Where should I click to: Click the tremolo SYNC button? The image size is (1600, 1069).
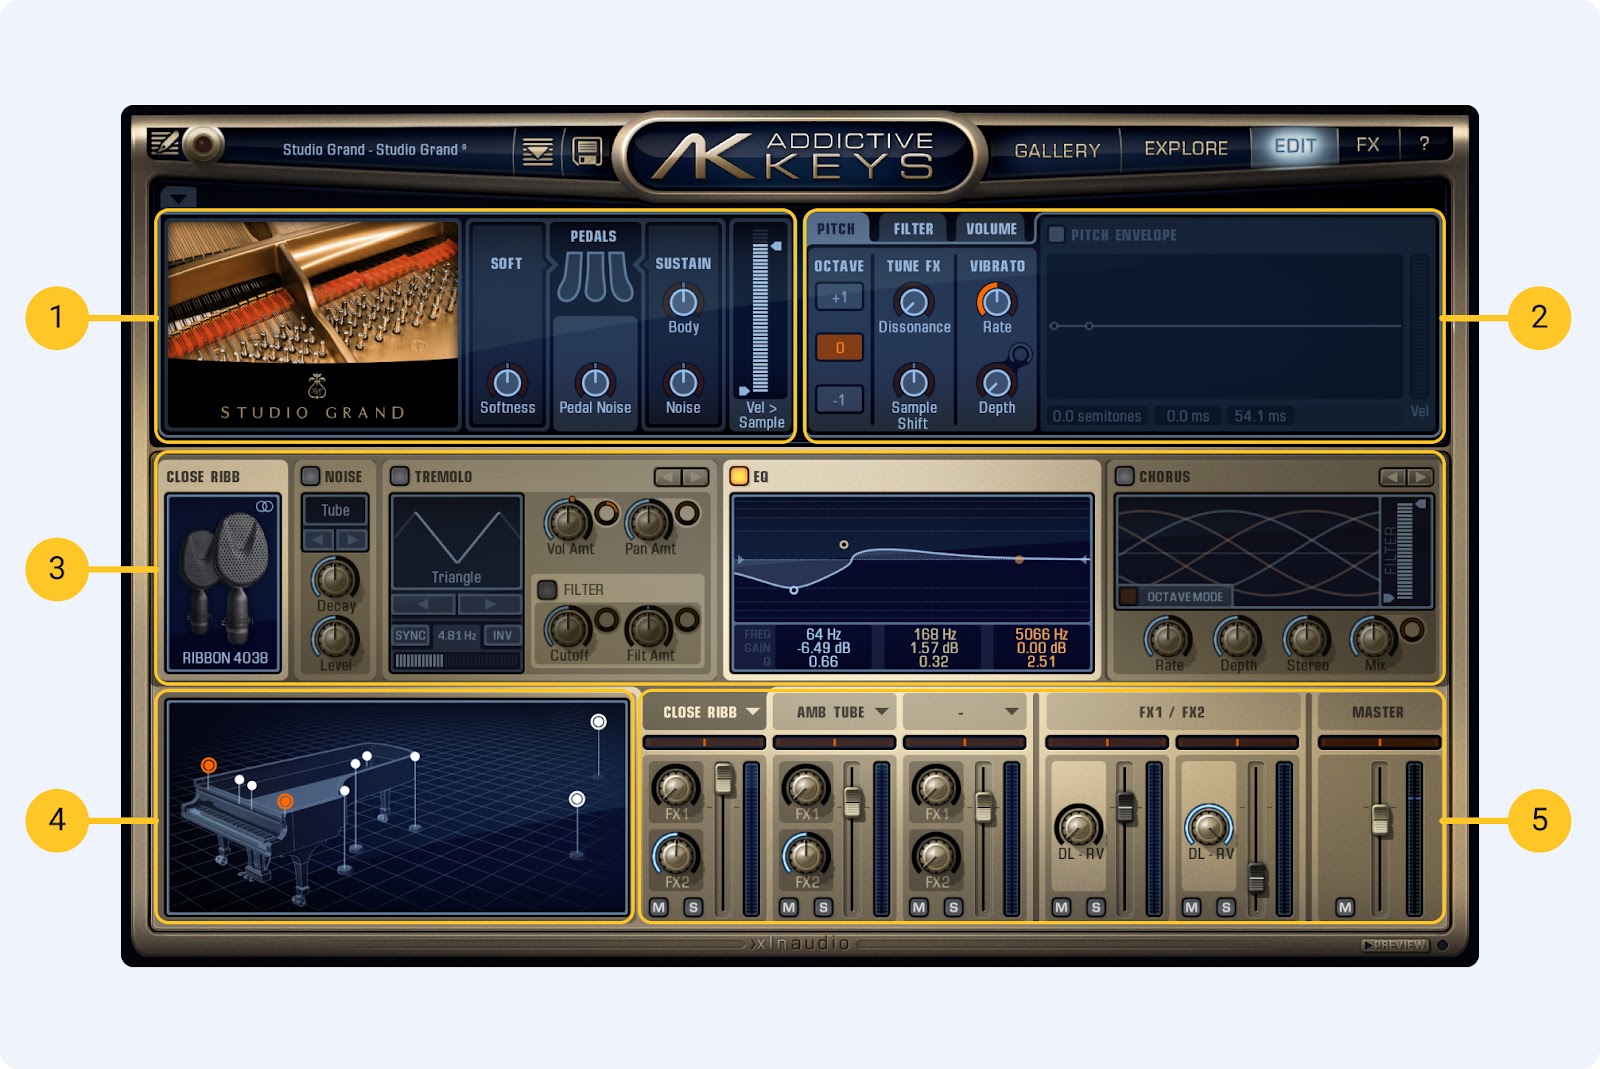410,635
